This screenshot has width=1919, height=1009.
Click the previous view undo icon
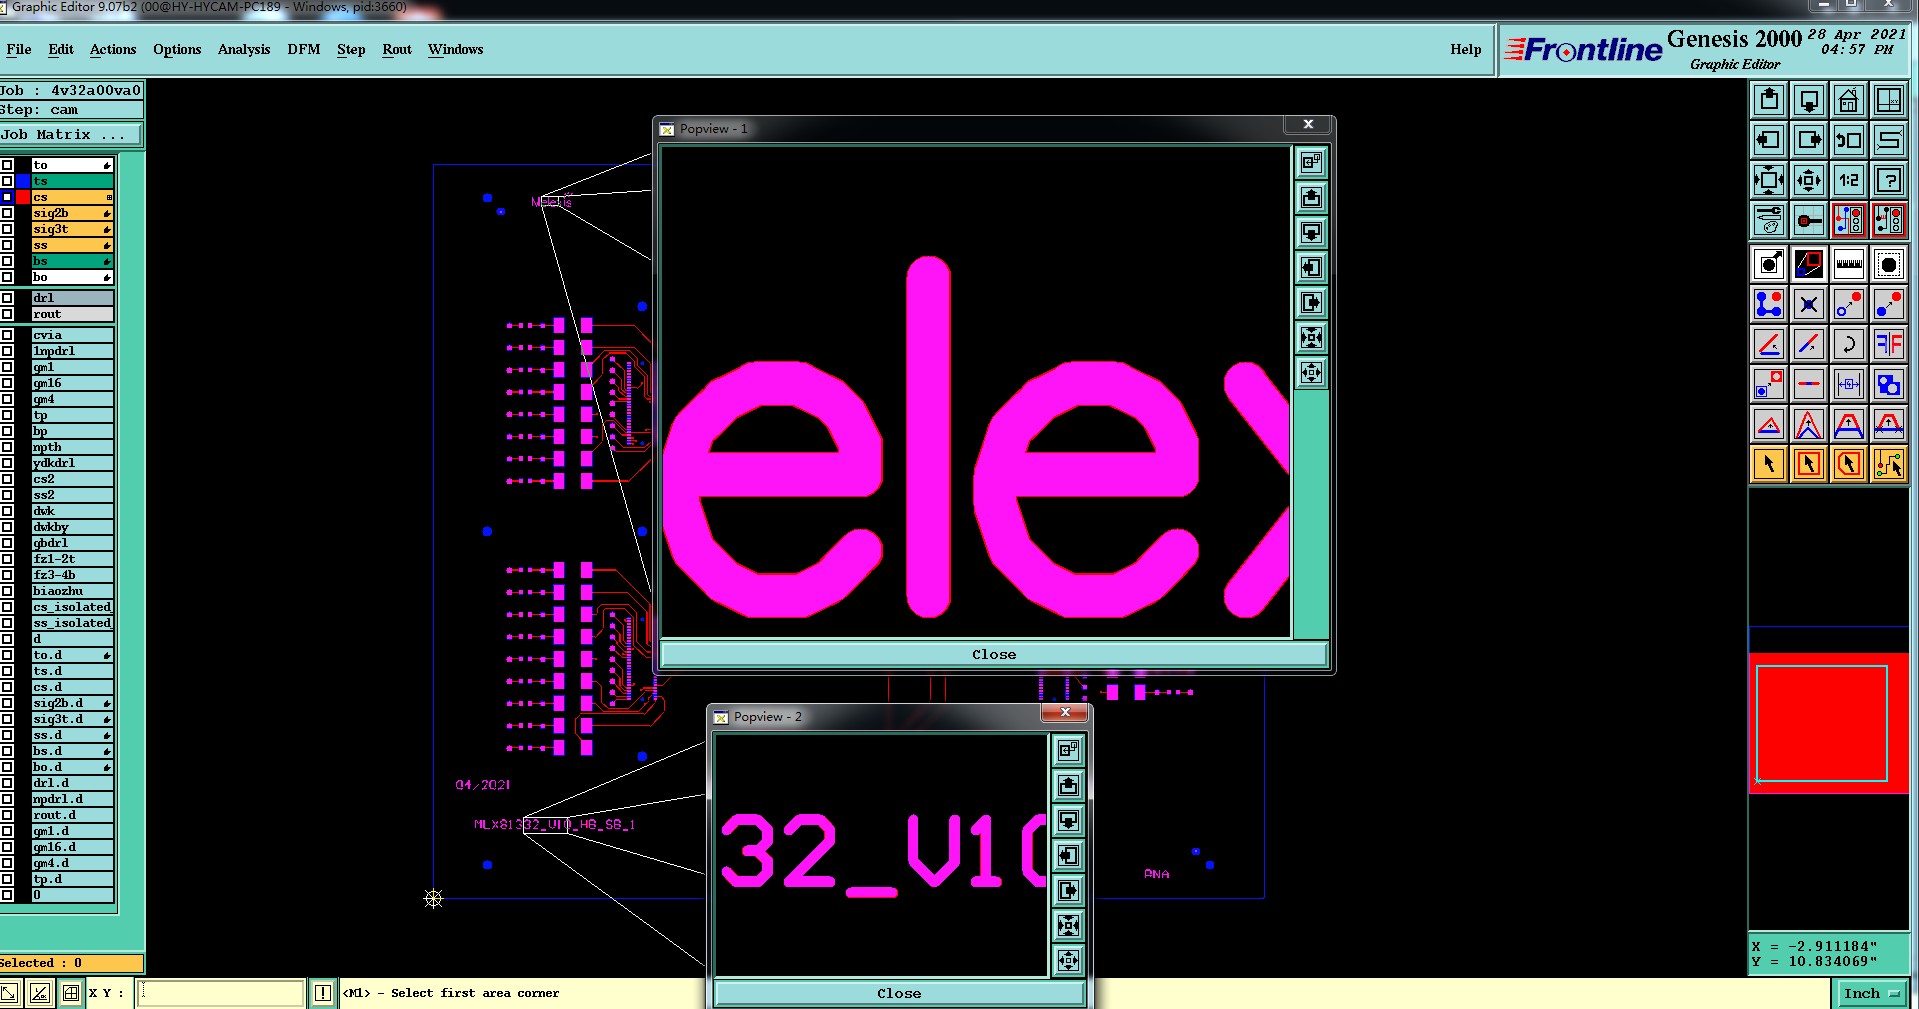coord(1849,140)
